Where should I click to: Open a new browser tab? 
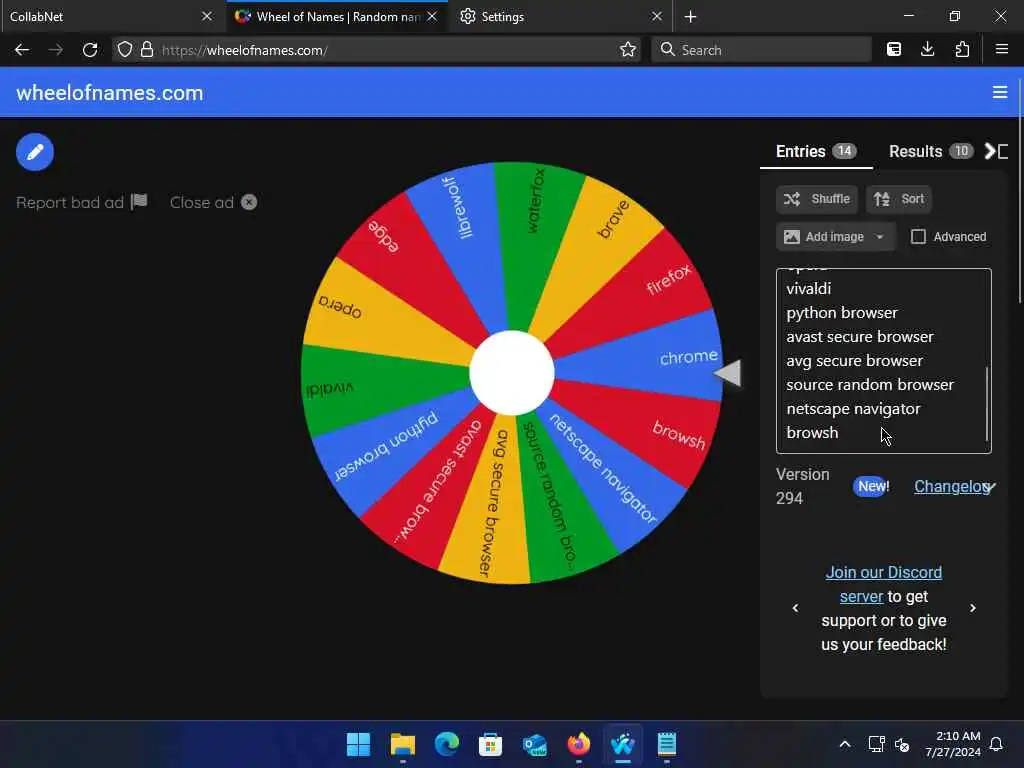pyautogui.click(x=690, y=16)
